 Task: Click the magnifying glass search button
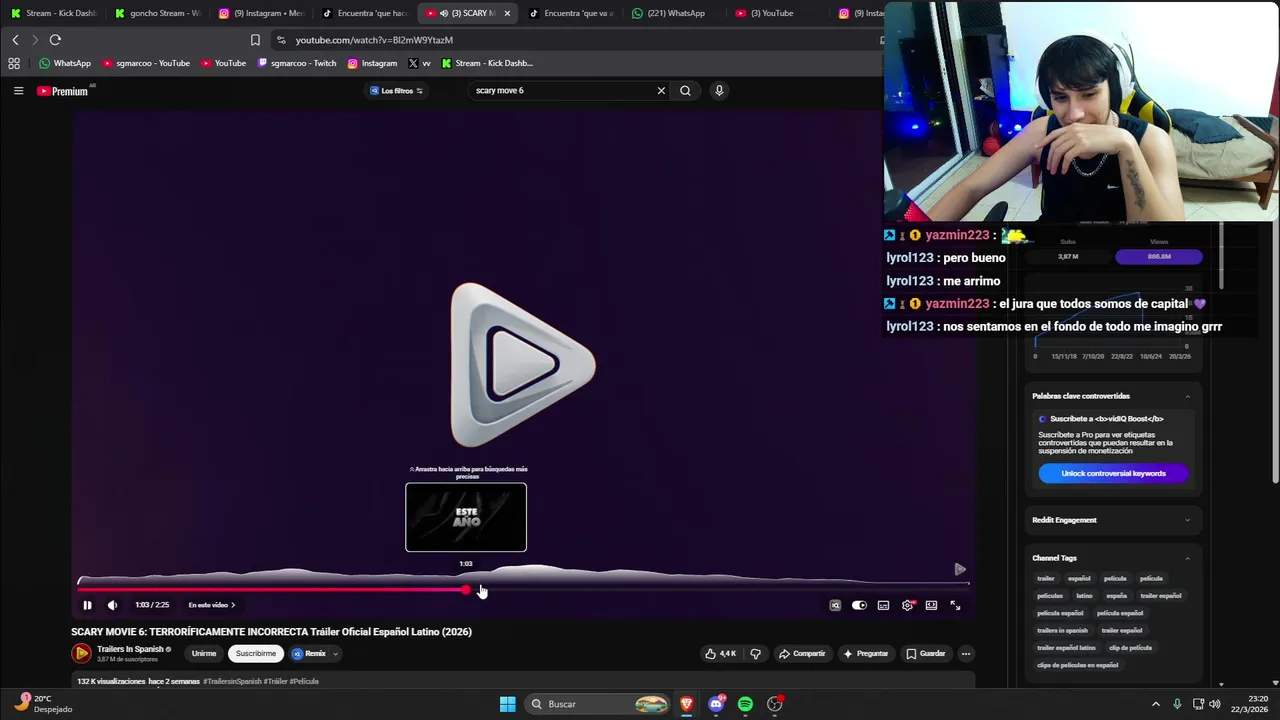coord(685,91)
